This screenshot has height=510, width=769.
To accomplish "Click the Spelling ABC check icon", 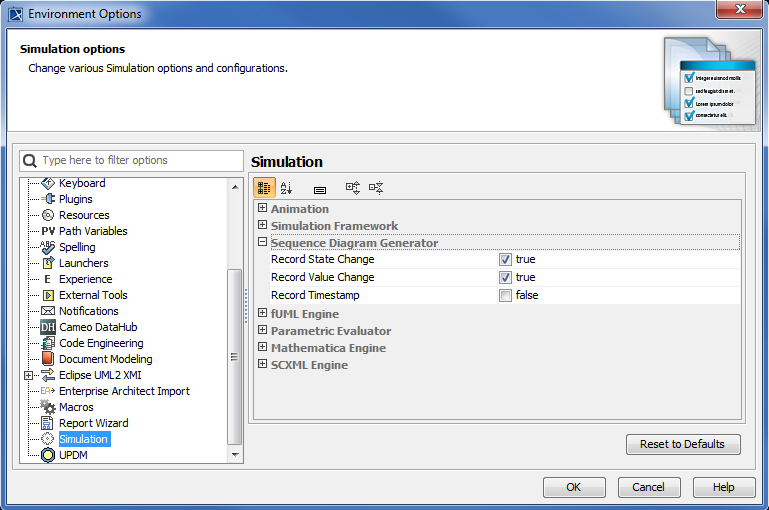I will click(x=48, y=247).
